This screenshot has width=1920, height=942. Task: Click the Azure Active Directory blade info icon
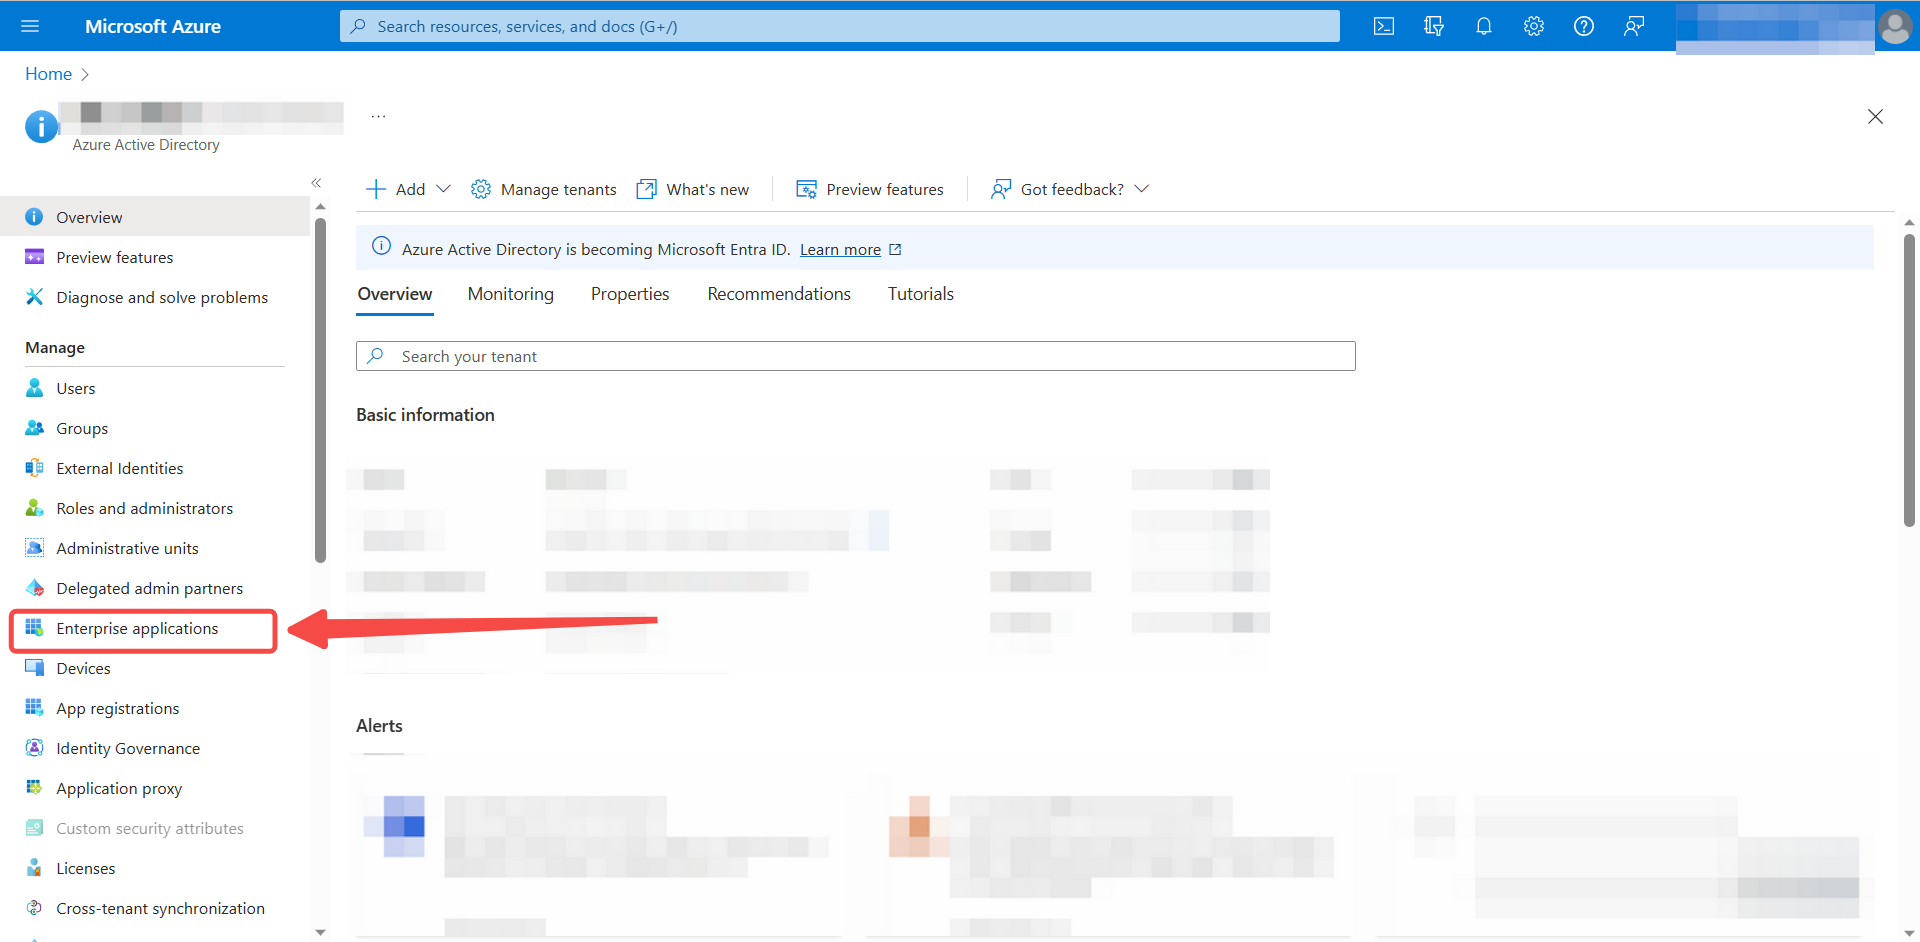click(41, 127)
